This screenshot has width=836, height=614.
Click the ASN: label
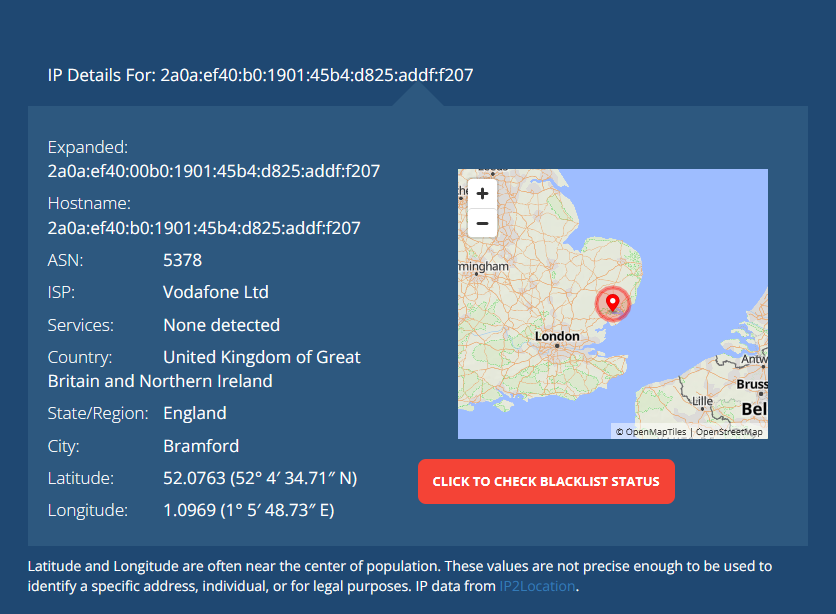[x=66, y=260]
